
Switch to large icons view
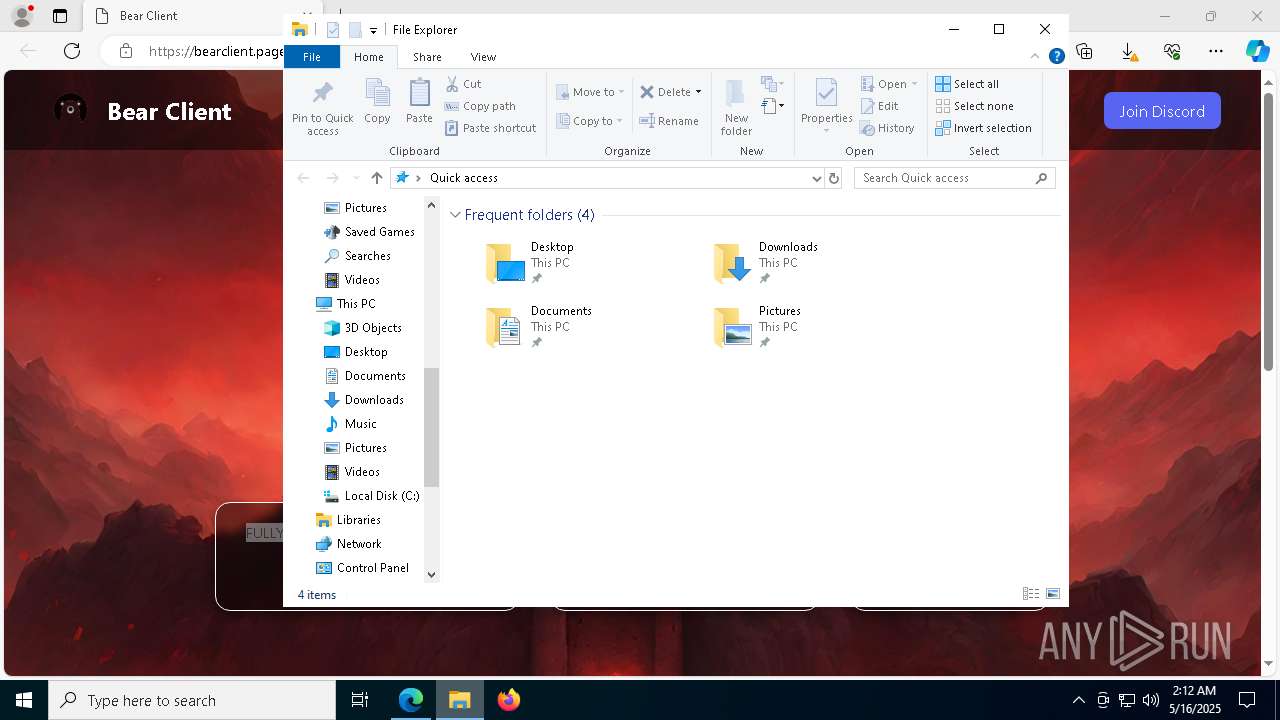click(x=1053, y=594)
